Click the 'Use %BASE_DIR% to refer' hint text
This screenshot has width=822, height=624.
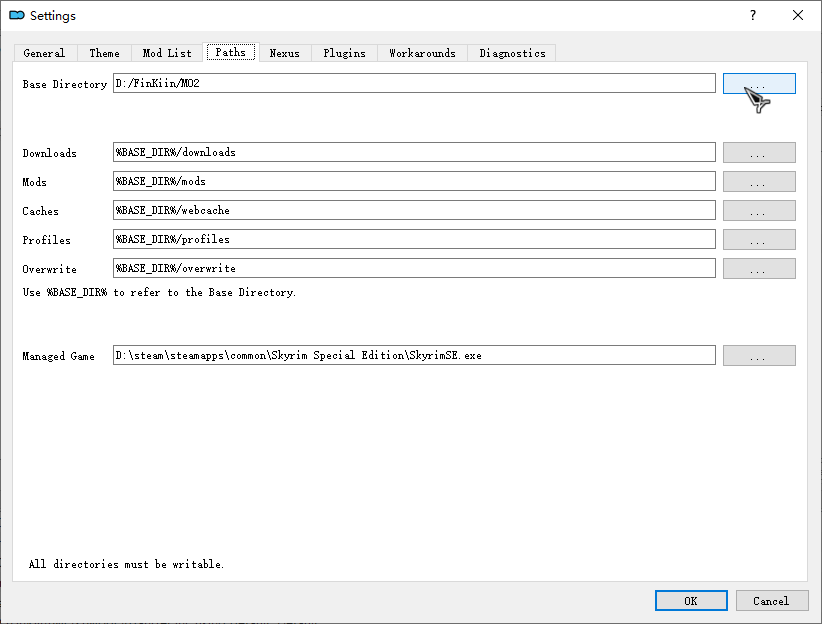coord(159,293)
